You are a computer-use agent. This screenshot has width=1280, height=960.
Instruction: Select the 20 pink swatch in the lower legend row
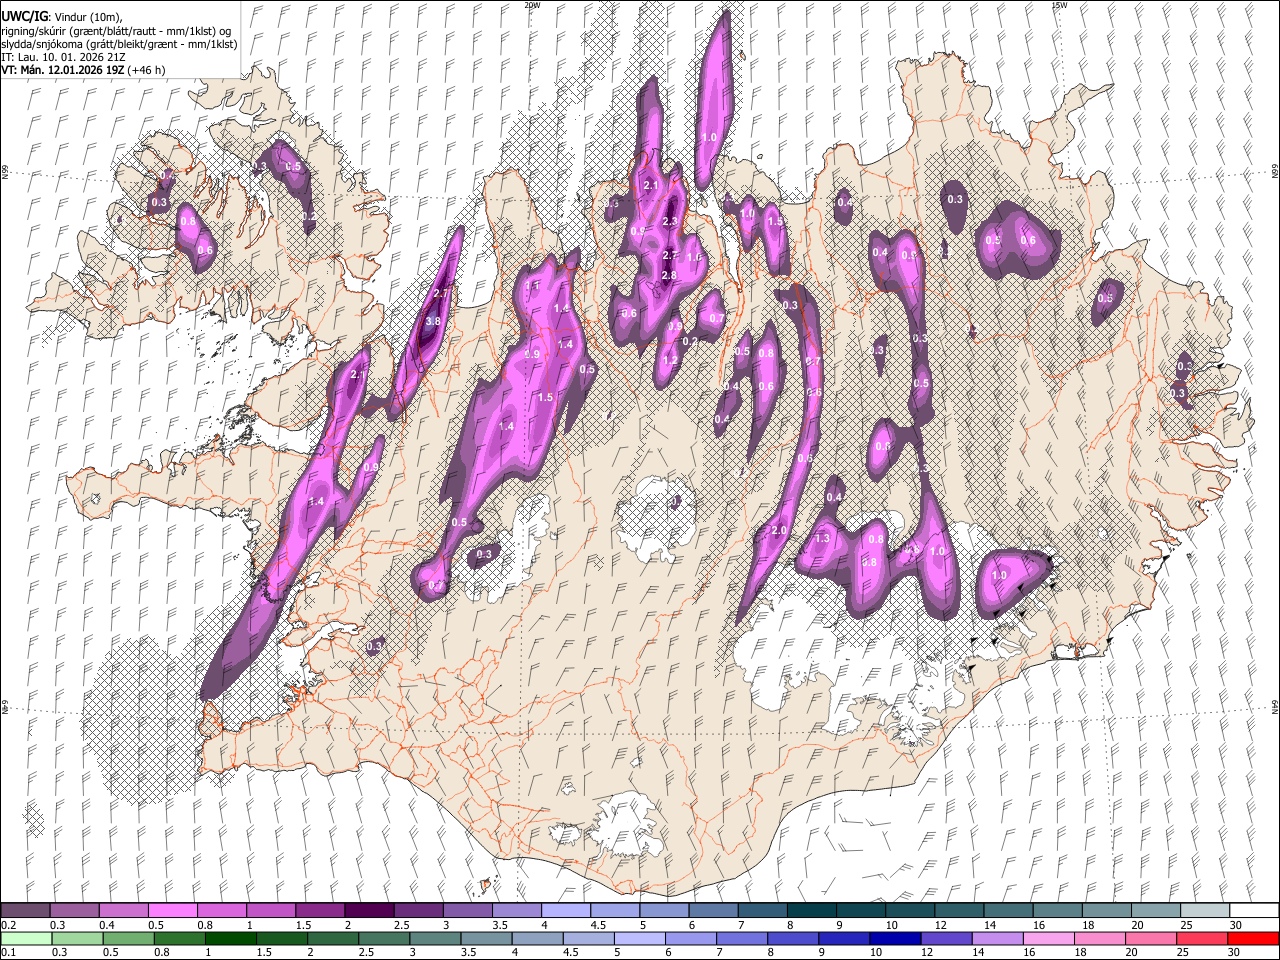click(x=1150, y=938)
